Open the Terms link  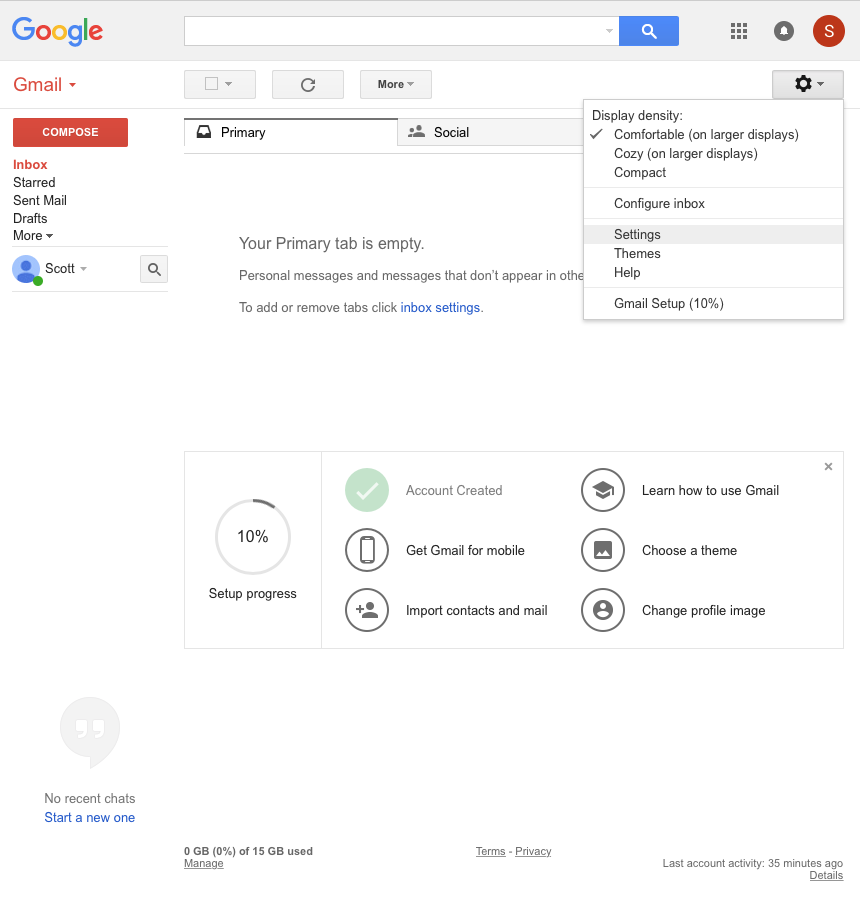pos(490,851)
